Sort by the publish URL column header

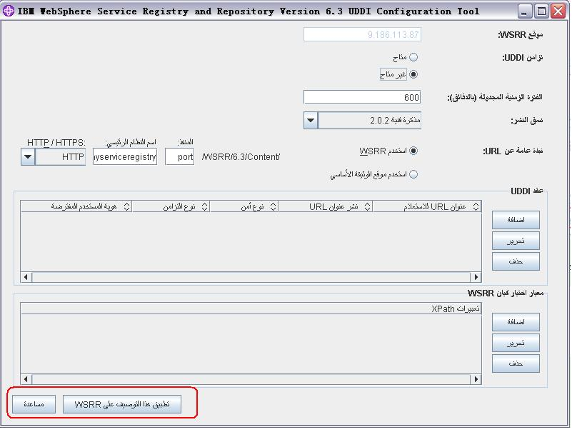(326, 207)
